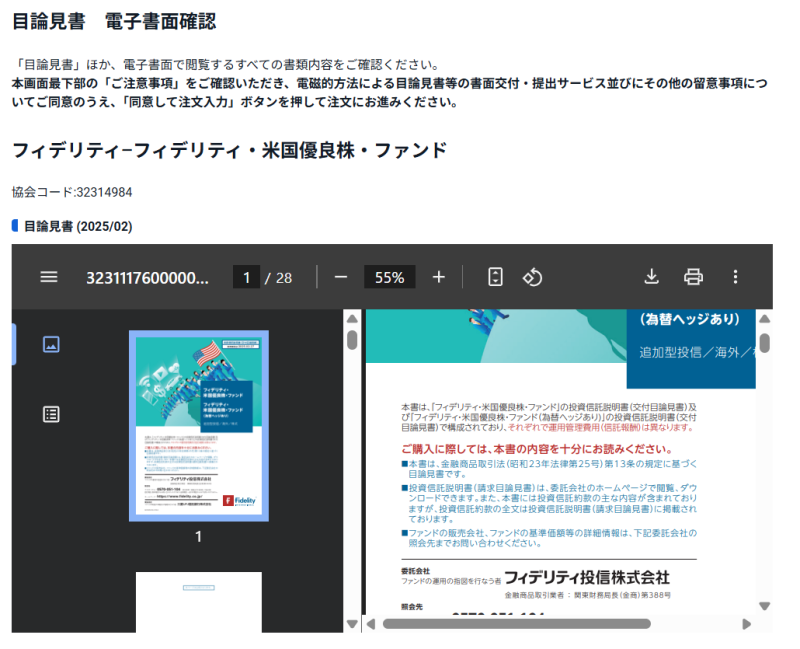Download the prospectus PDF

[652, 277]
